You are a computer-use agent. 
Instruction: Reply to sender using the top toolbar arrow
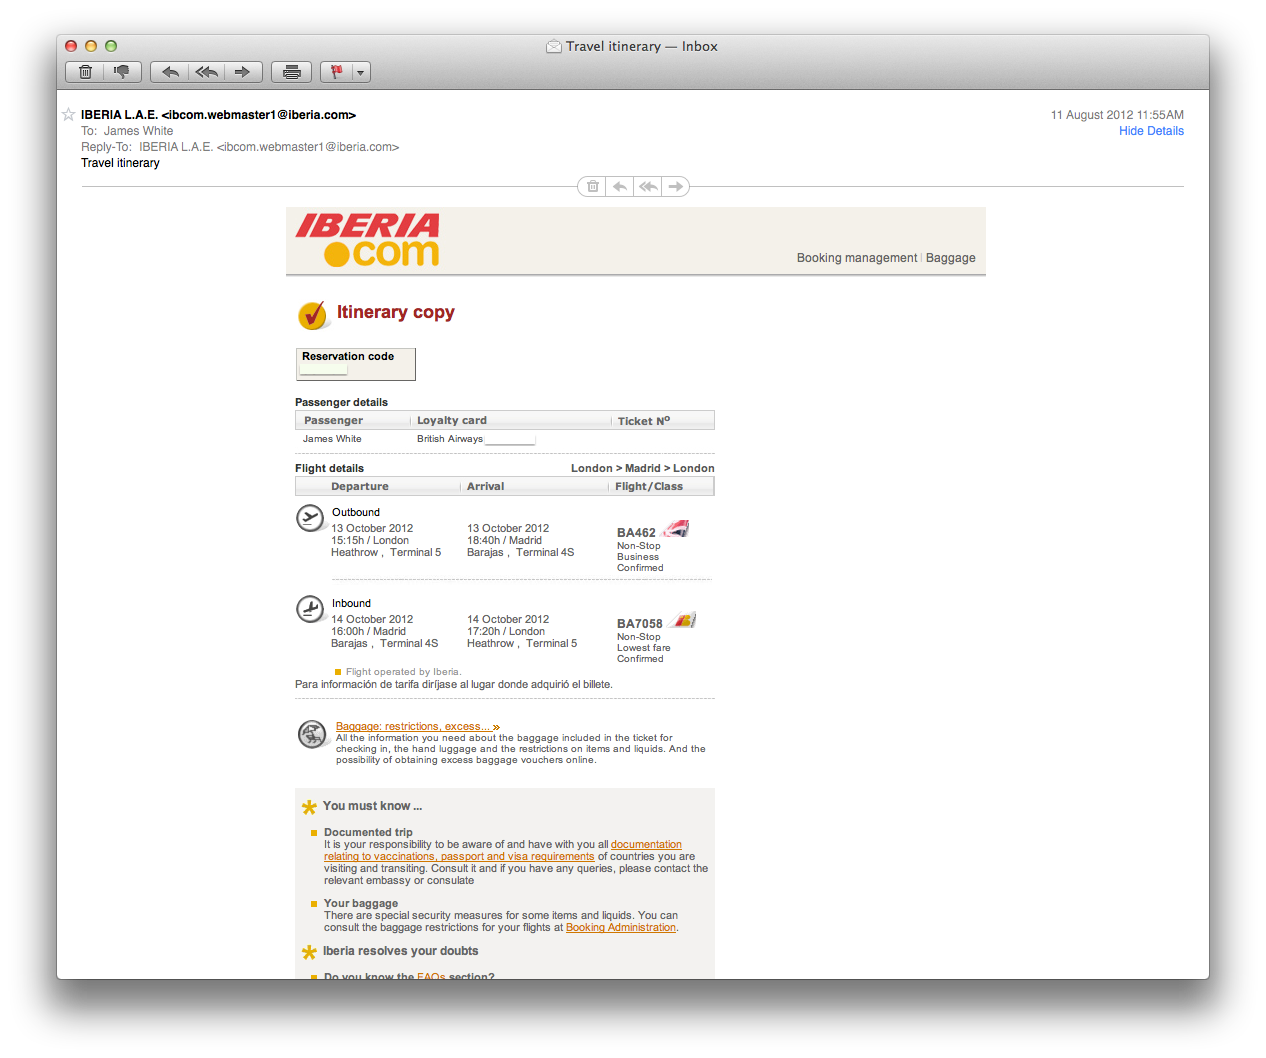click(170, 72)
